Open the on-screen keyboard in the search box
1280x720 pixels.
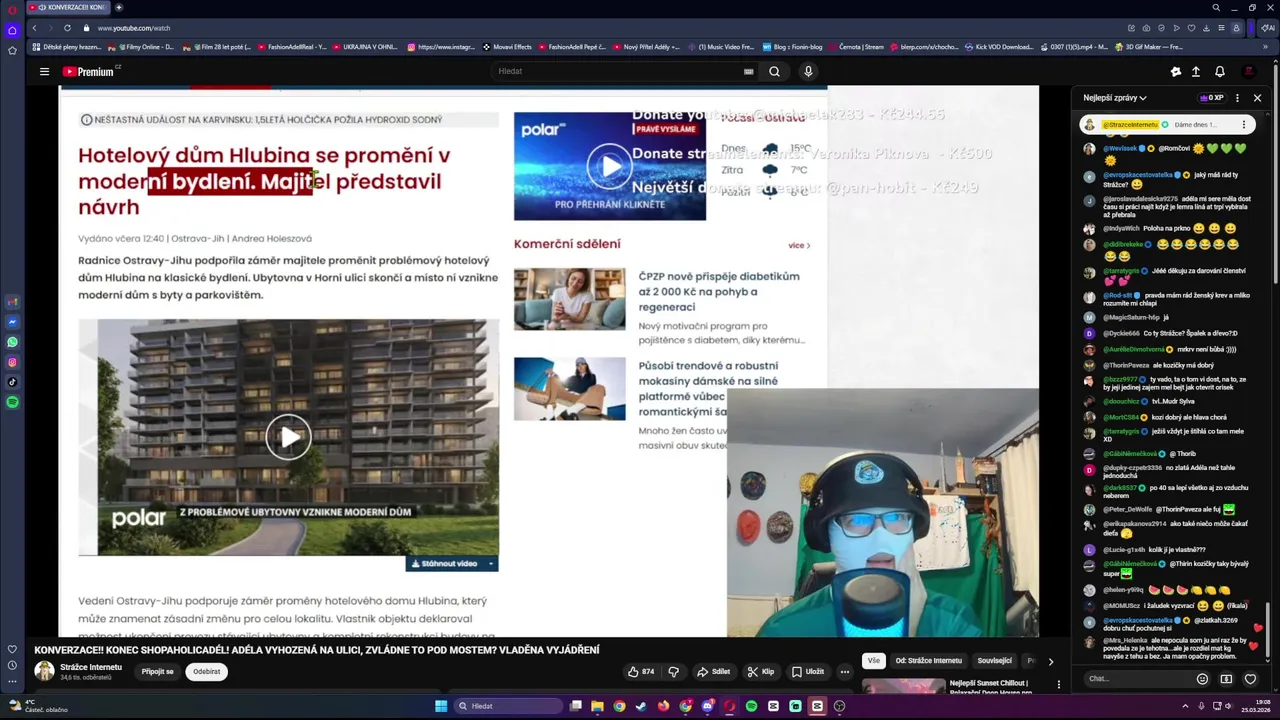coord(748,71)
